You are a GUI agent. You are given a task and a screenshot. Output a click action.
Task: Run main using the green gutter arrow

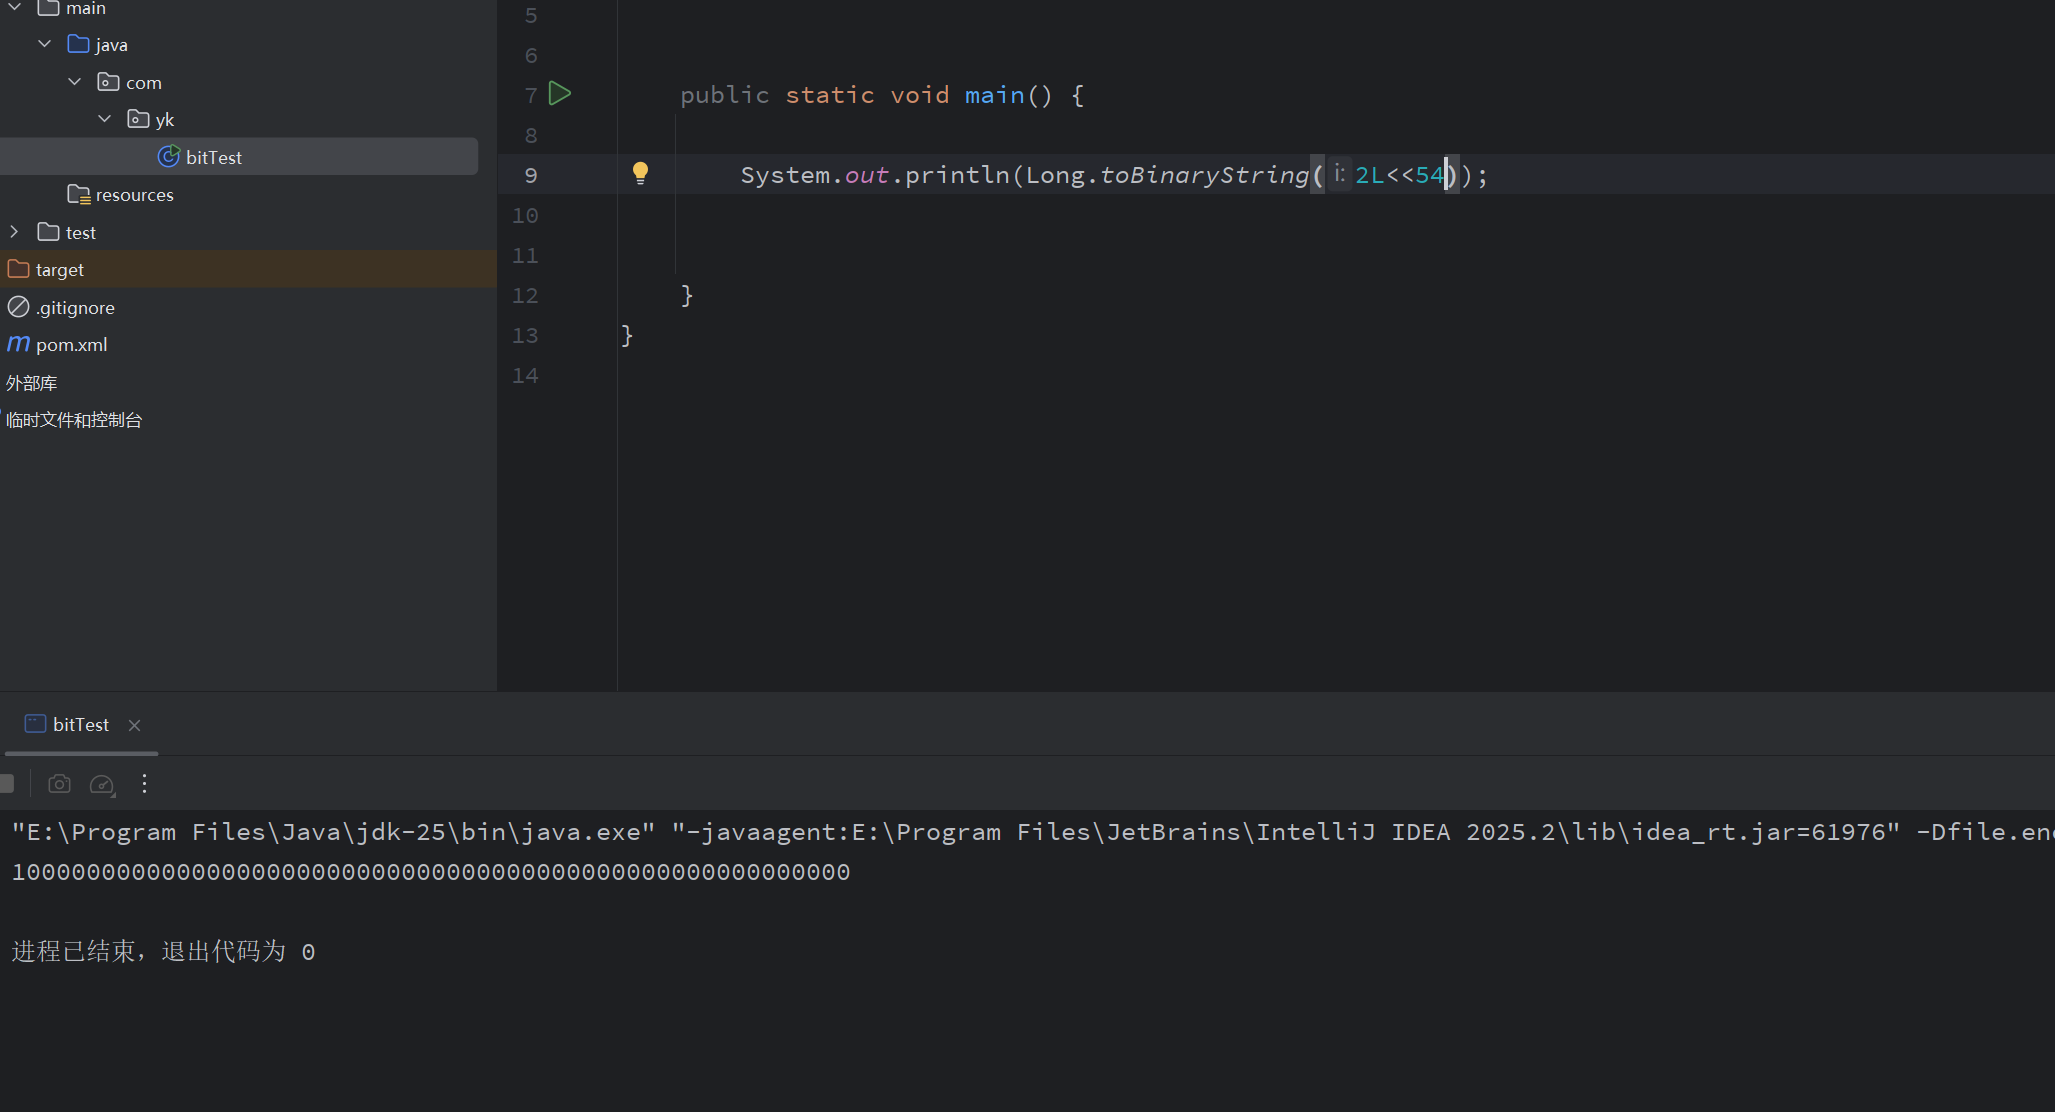point(560,94)
